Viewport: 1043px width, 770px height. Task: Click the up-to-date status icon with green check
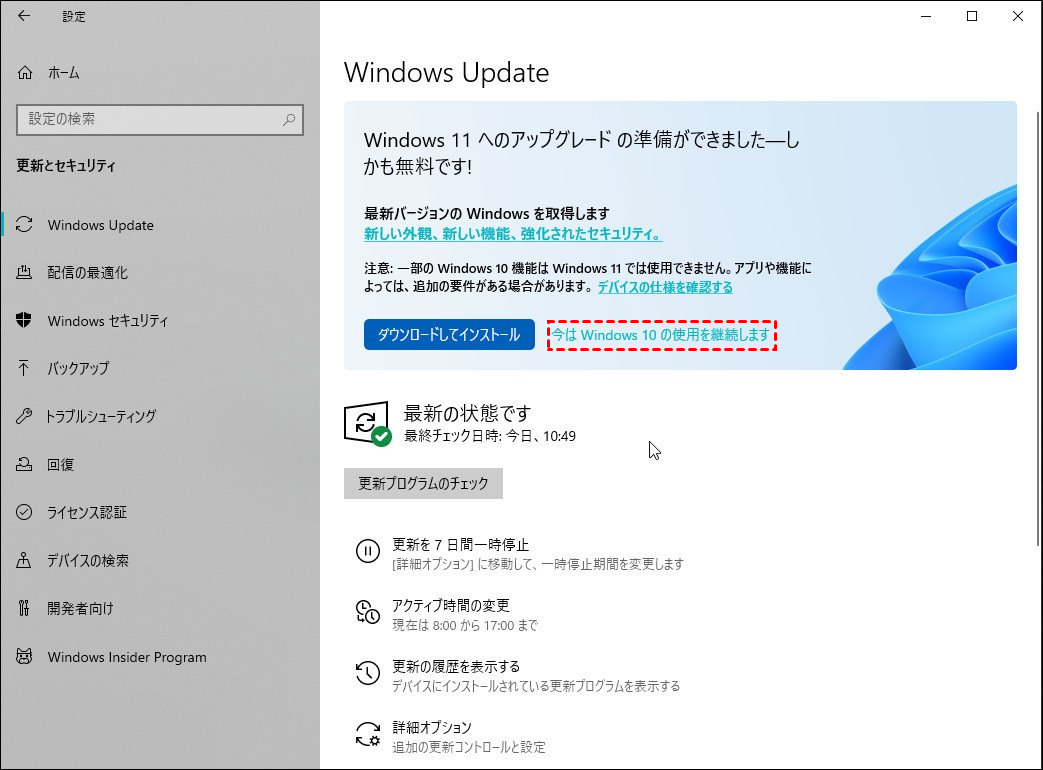[x=367, y=424]
